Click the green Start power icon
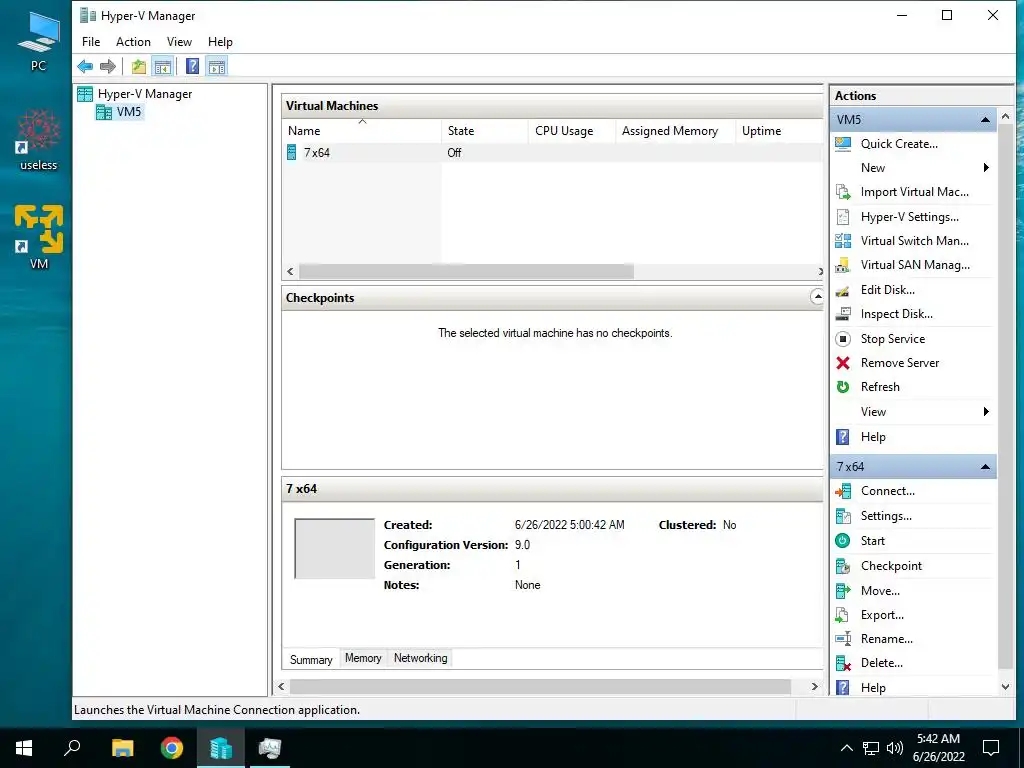Image resolution: width=1024 pixels, height=768 pixels. [x=842, y=541]
